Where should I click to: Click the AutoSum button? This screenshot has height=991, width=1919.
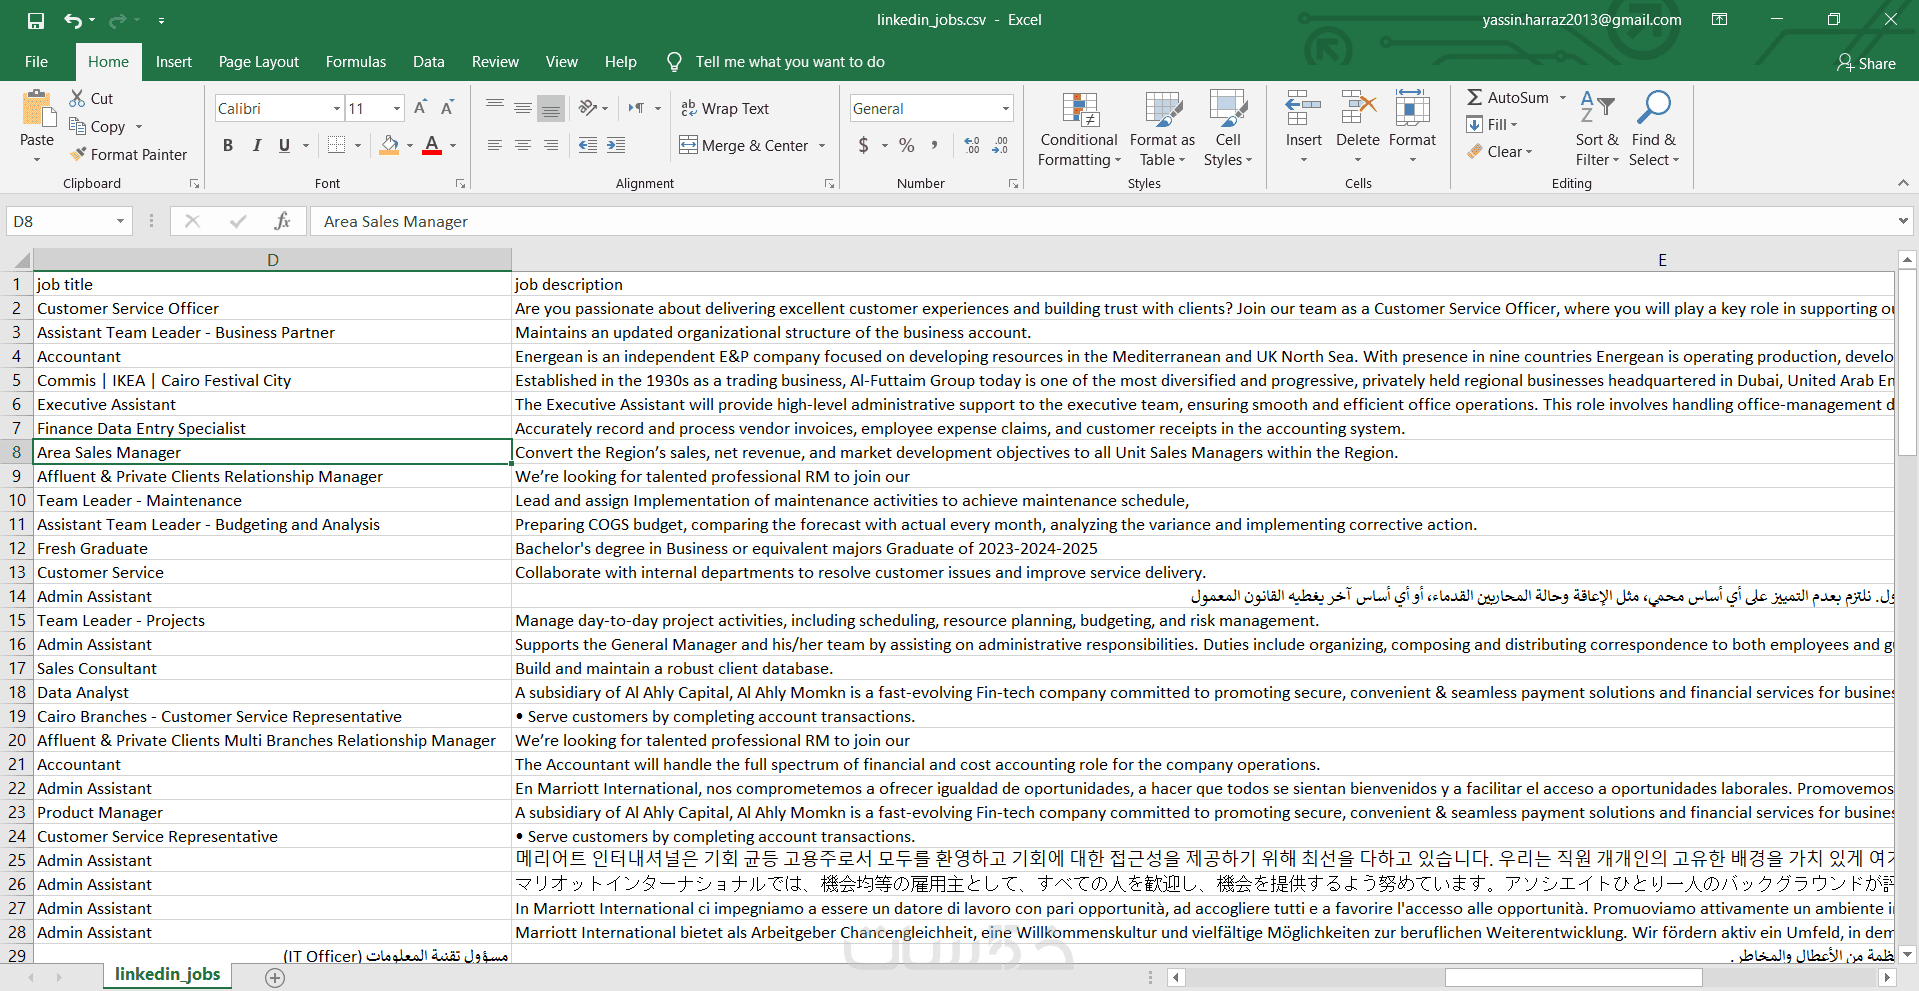click(x=1508, y=97)
